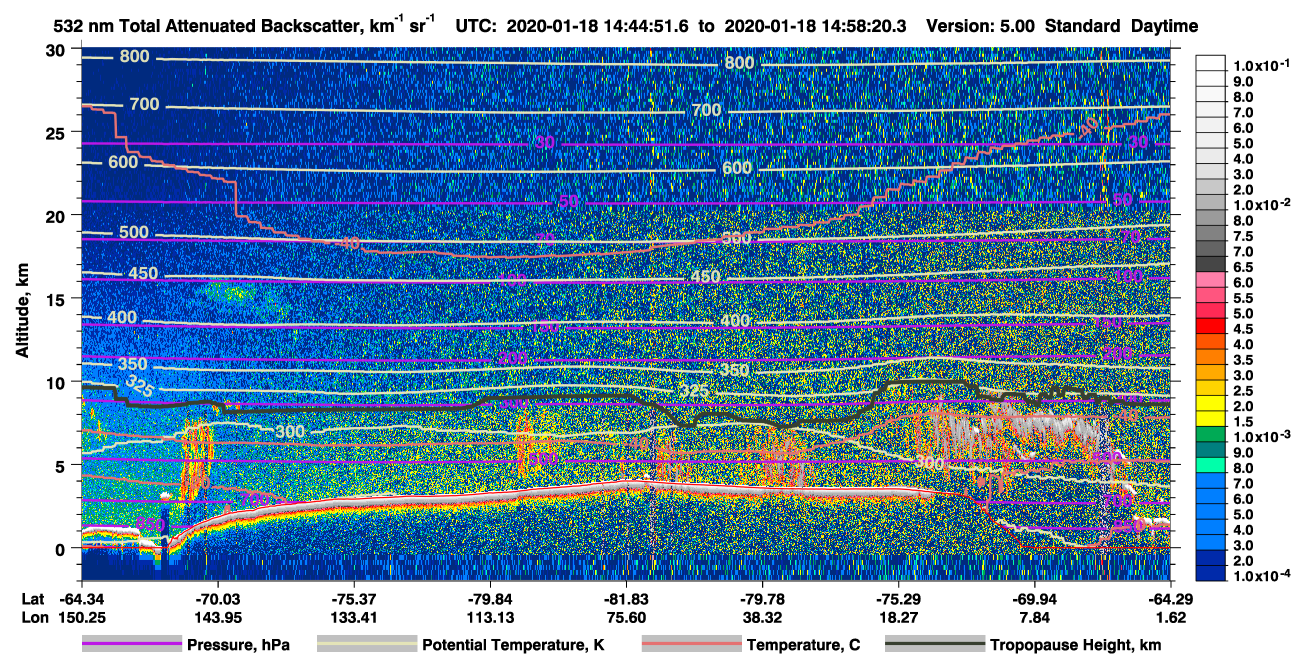
Task: Click latitude value -69.94
Action: click(1034, 599)
